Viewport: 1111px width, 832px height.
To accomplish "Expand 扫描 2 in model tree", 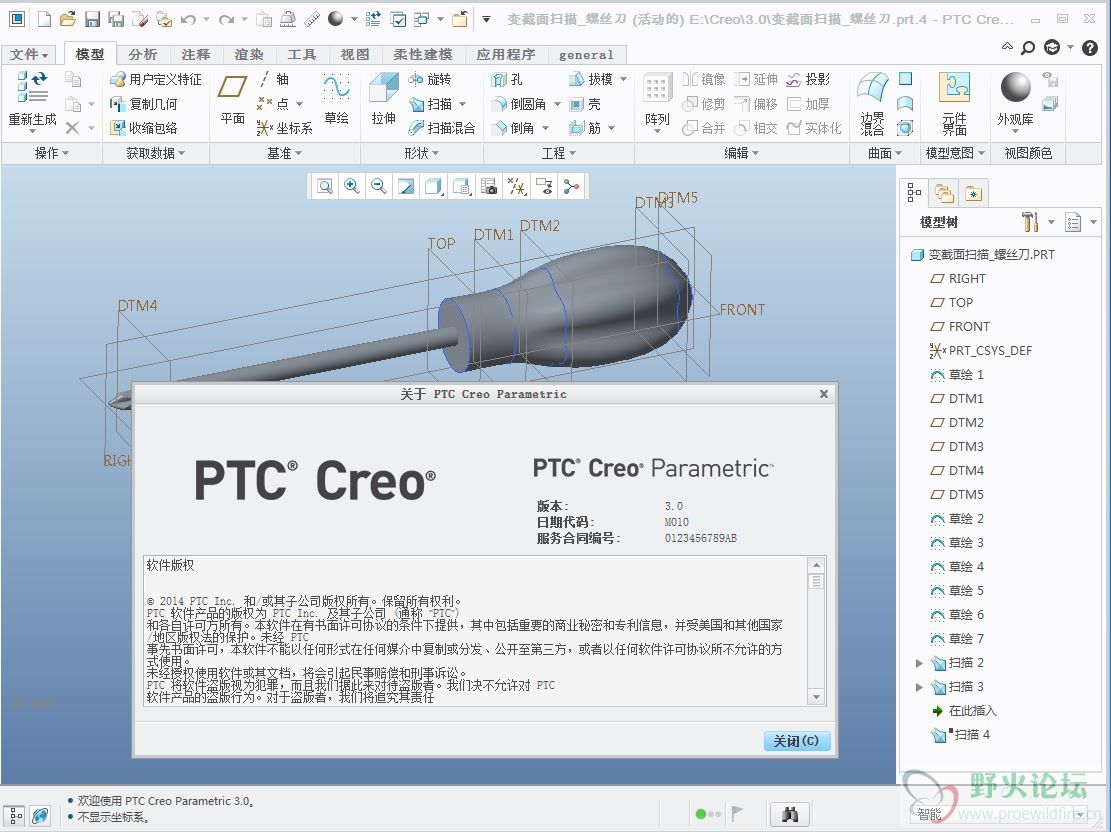I will pos(919,663).
